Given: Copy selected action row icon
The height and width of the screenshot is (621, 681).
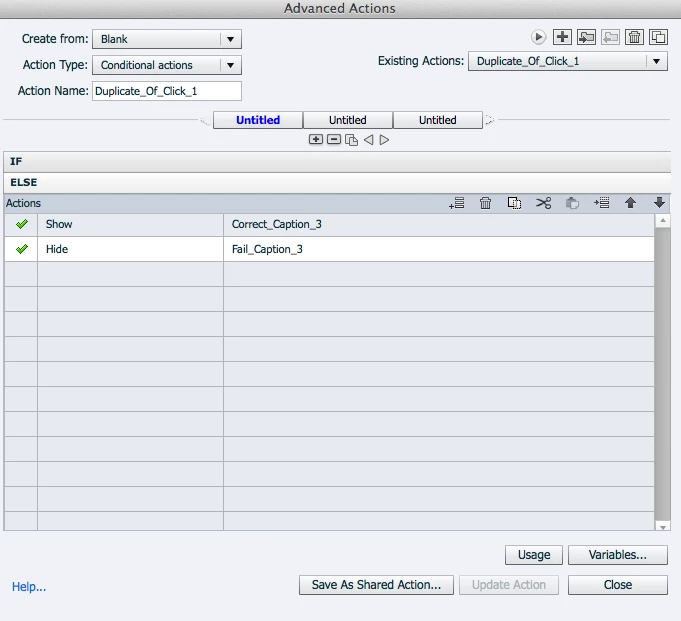Looking at the screenshot, I should tap(514, 203).
